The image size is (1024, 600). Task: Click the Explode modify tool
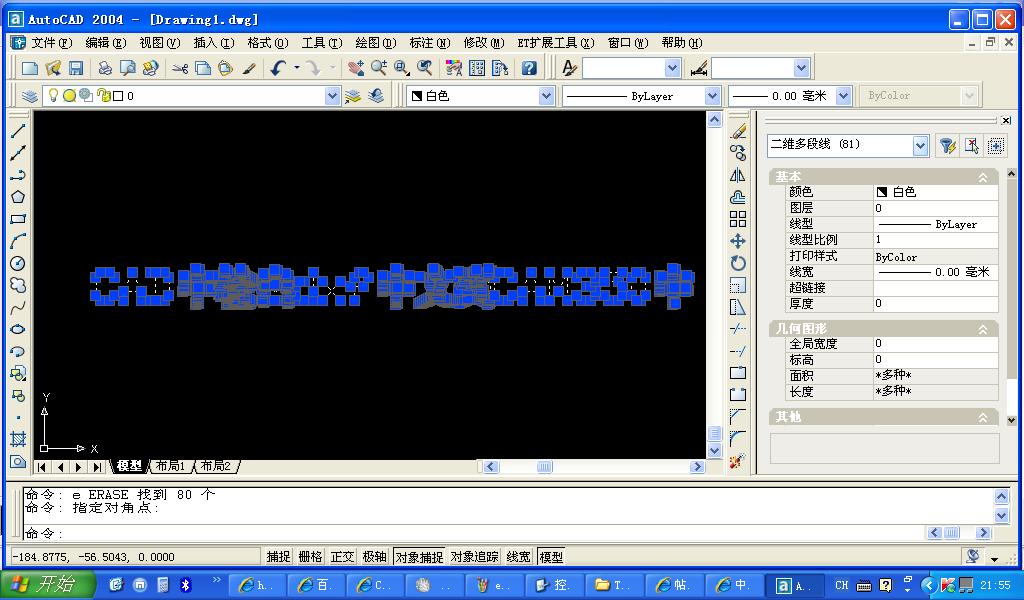[x=738, y=461]
